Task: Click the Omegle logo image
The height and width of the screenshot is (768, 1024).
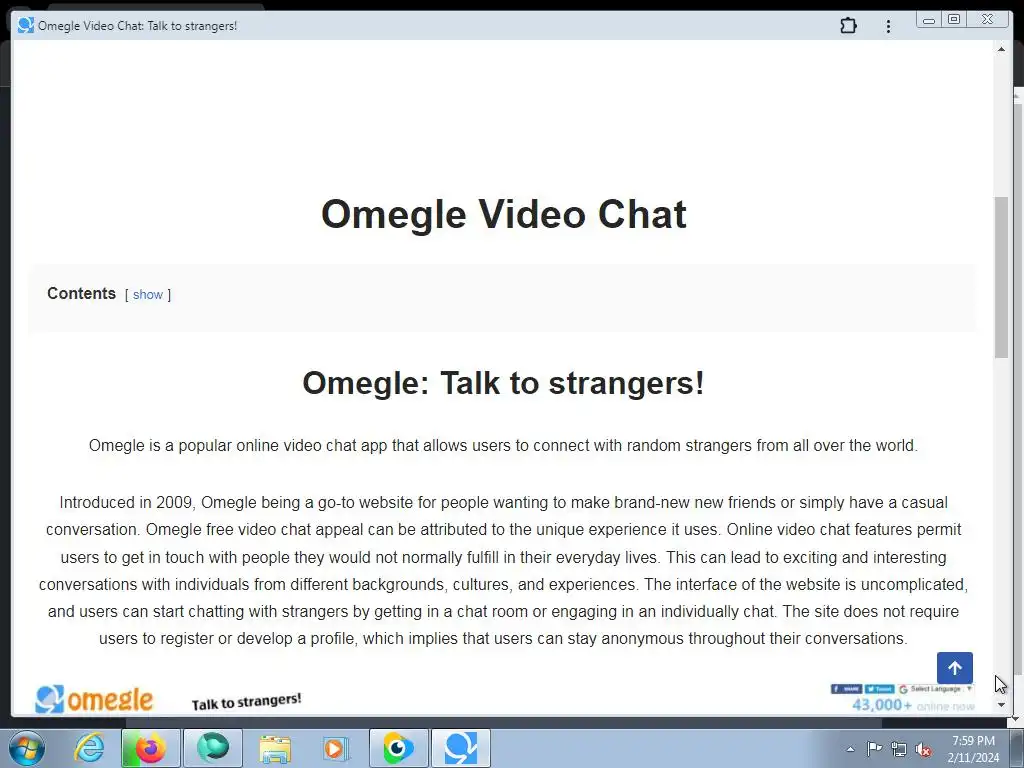Action: pyautogui.click(x=95, y=699)
